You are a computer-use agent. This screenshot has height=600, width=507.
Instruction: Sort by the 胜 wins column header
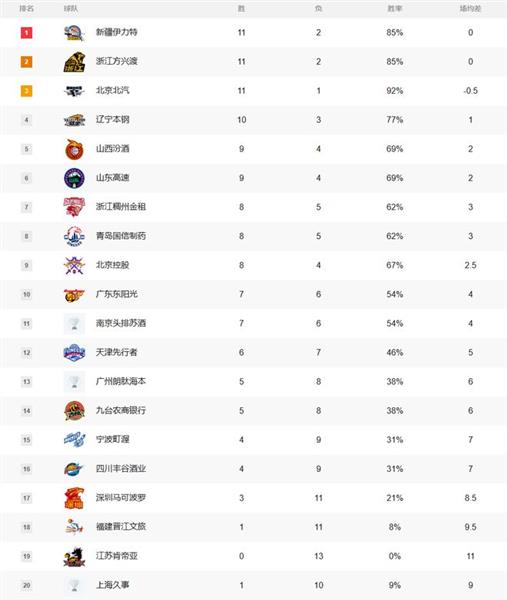pos(241,8)
